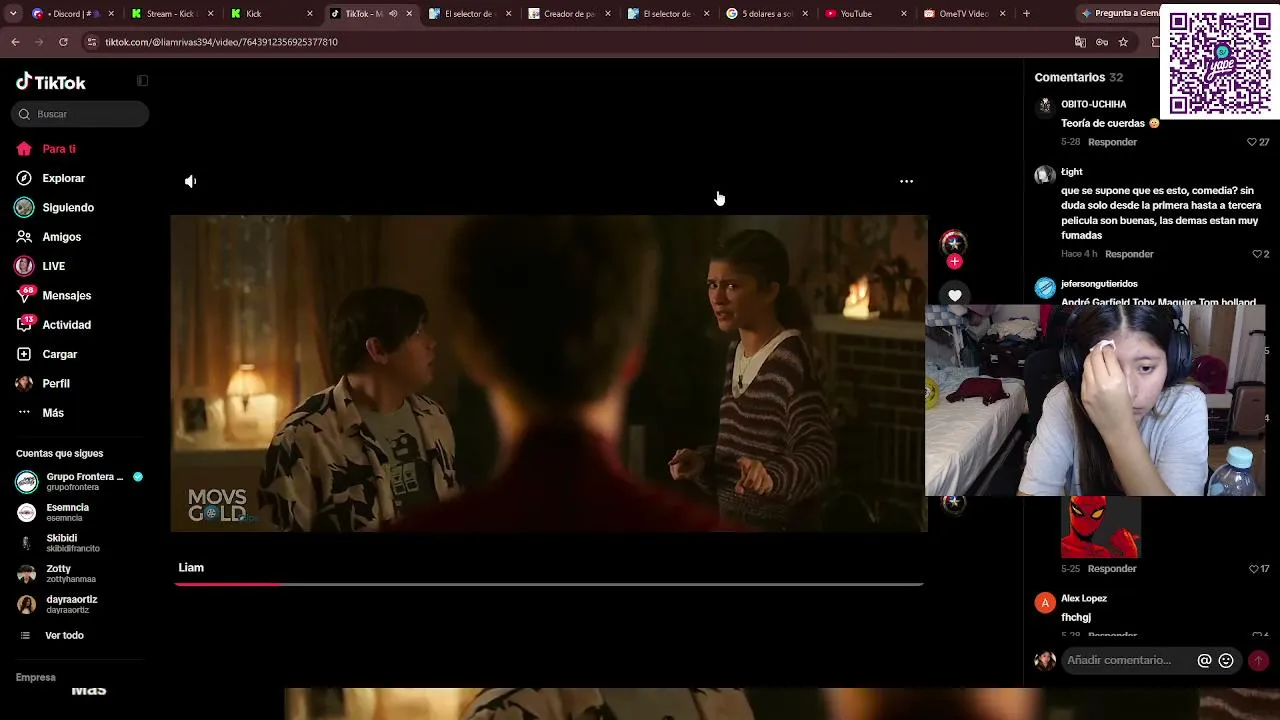Image resolution: width=1280 pixels, height=720 pixels.
Task: Open Esemncia account
Action: (66, 512)
